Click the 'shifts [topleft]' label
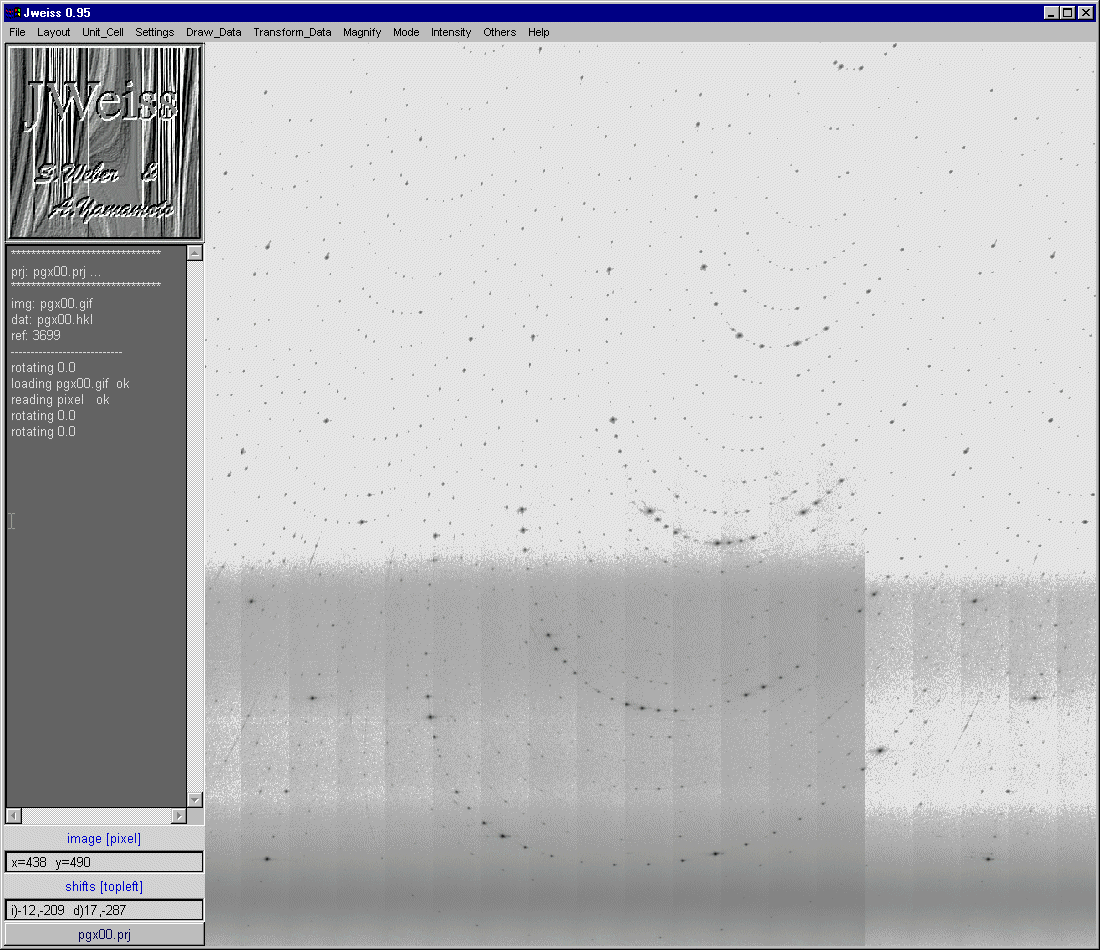 (104, 886)
